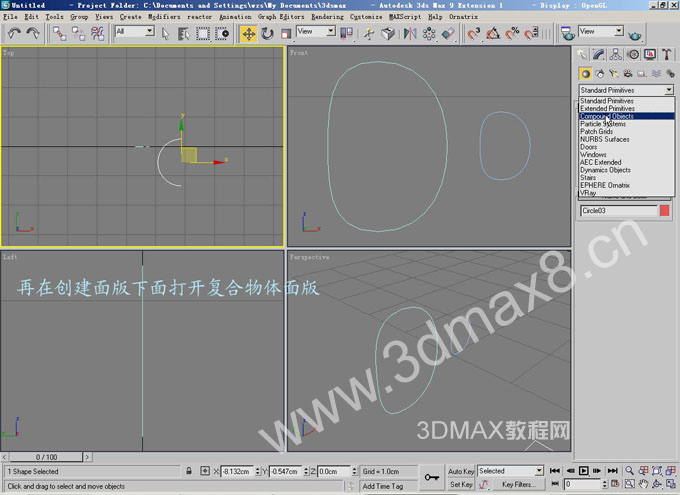Click the Pan View hand tool
This screenshot has width=680, height=495.
click(643, 484)
